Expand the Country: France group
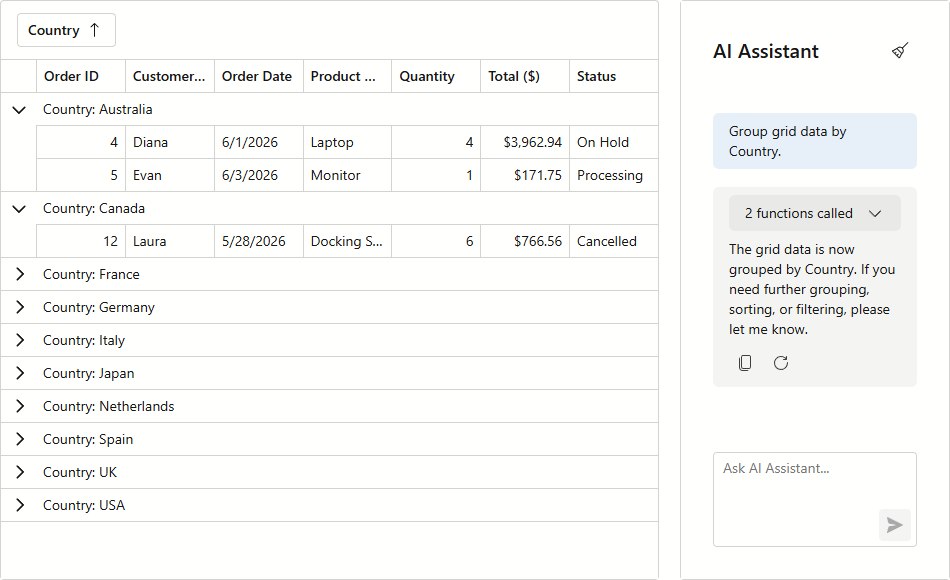The width and height of the screenshot is (950, 580). [x=19, y=275]
